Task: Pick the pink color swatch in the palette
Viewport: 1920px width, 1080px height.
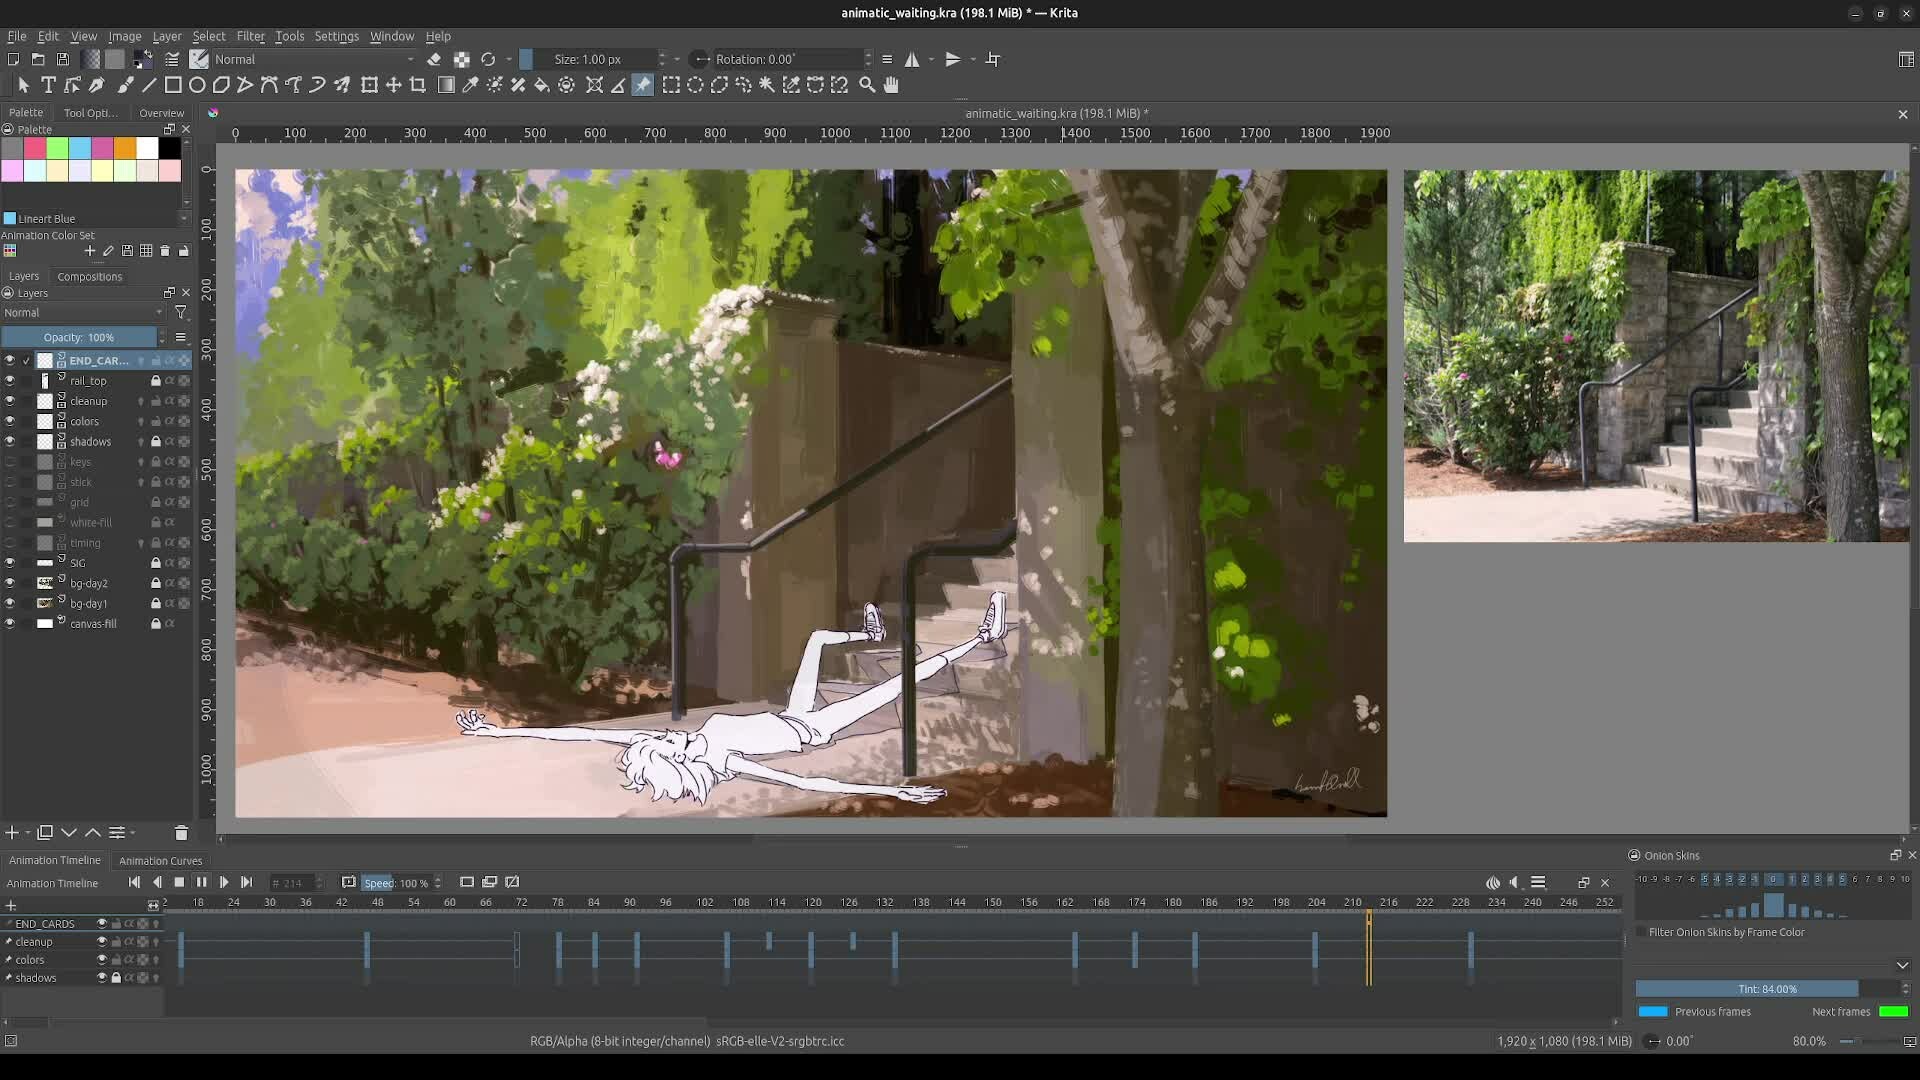Action: pos(35,149)
